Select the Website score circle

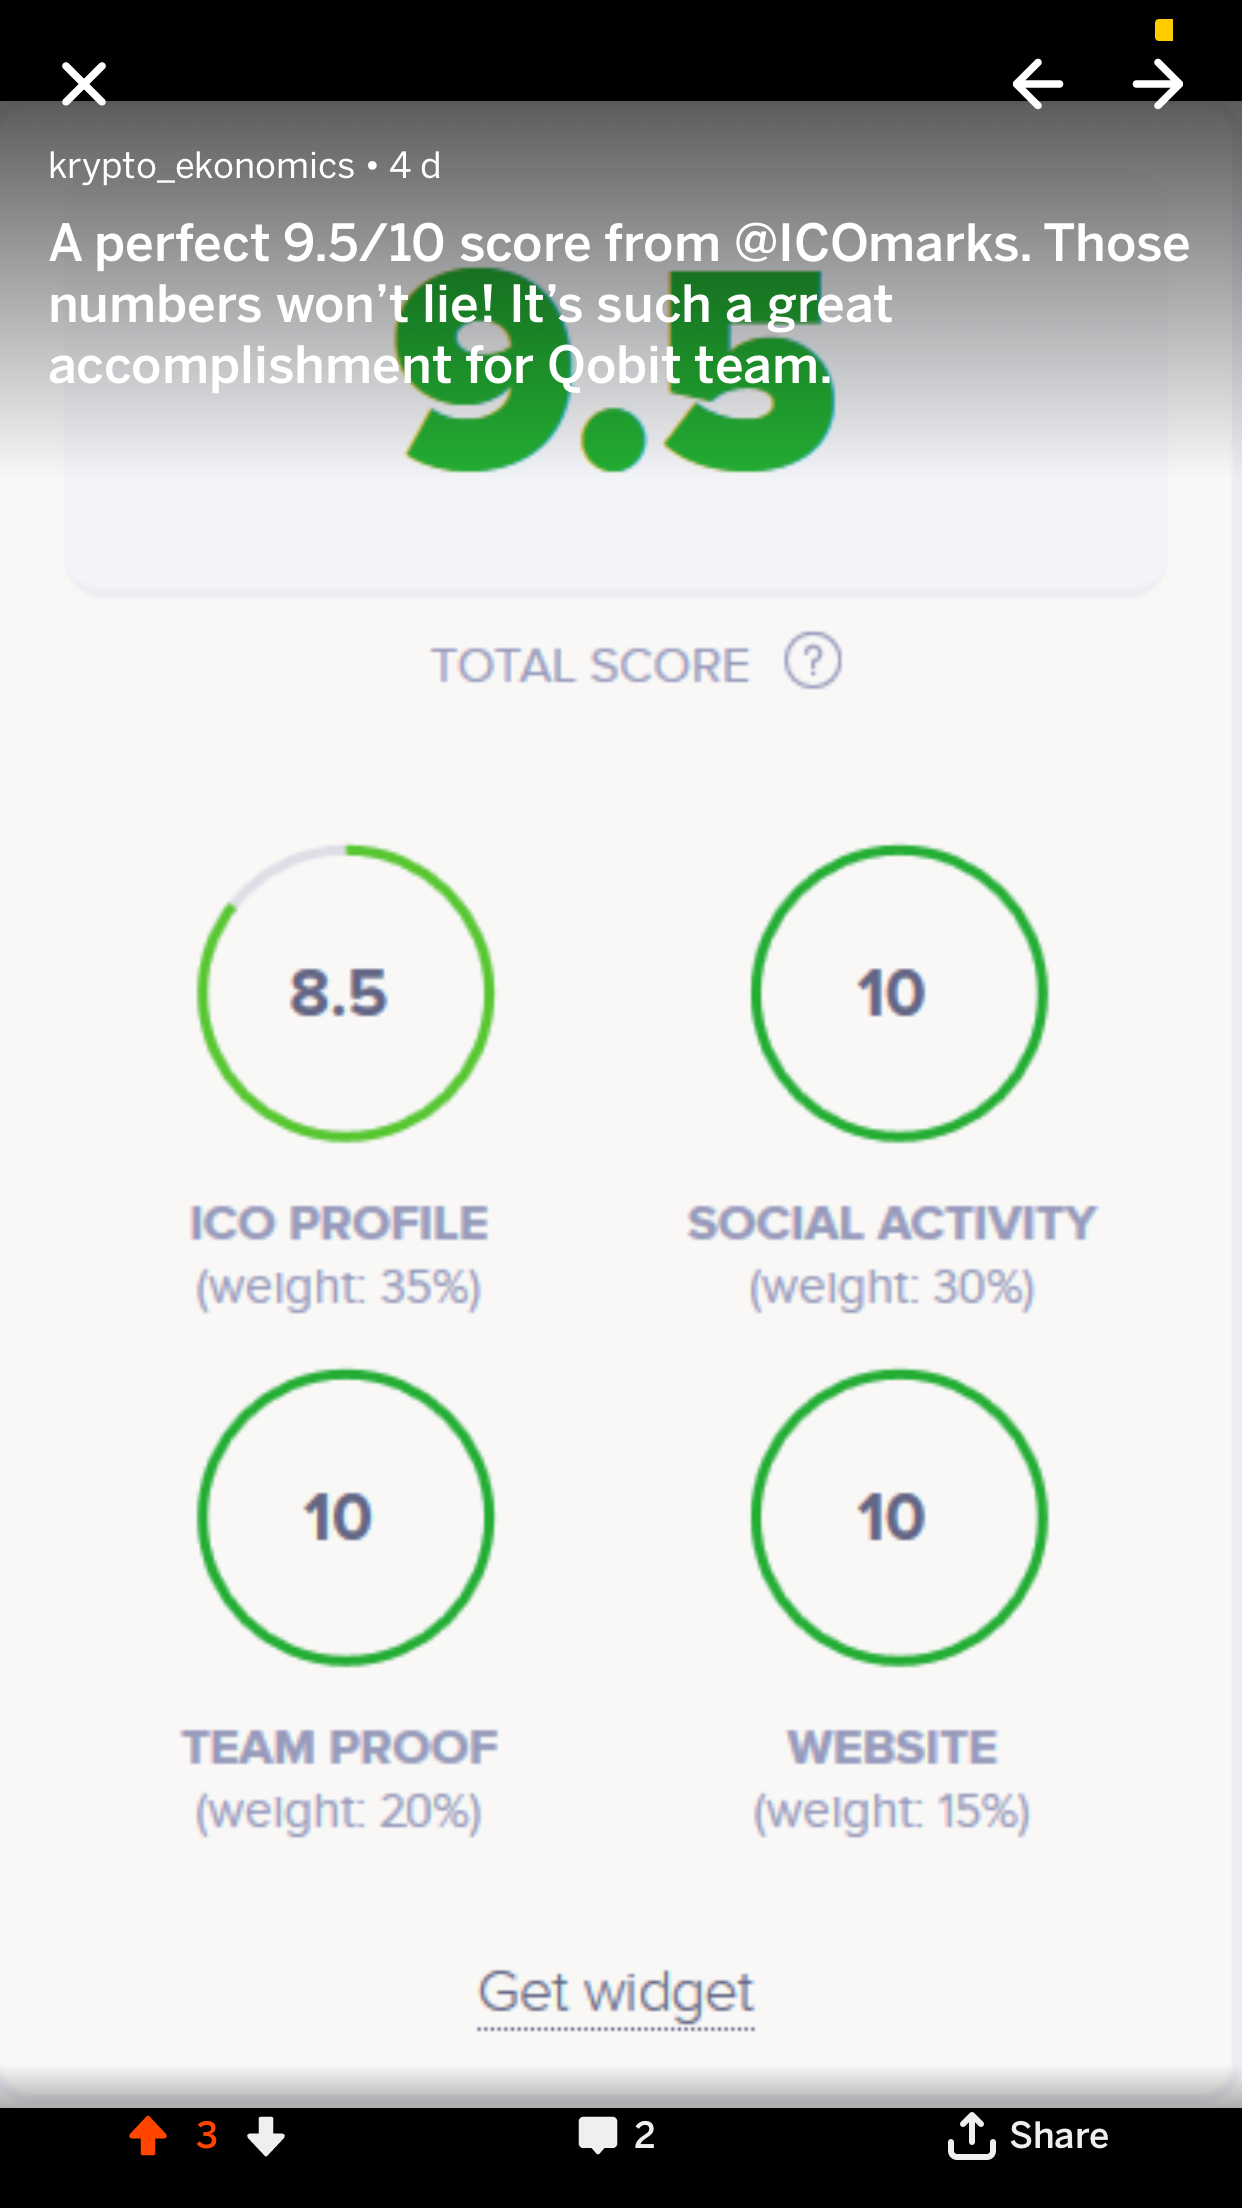tap(899, 1517)
